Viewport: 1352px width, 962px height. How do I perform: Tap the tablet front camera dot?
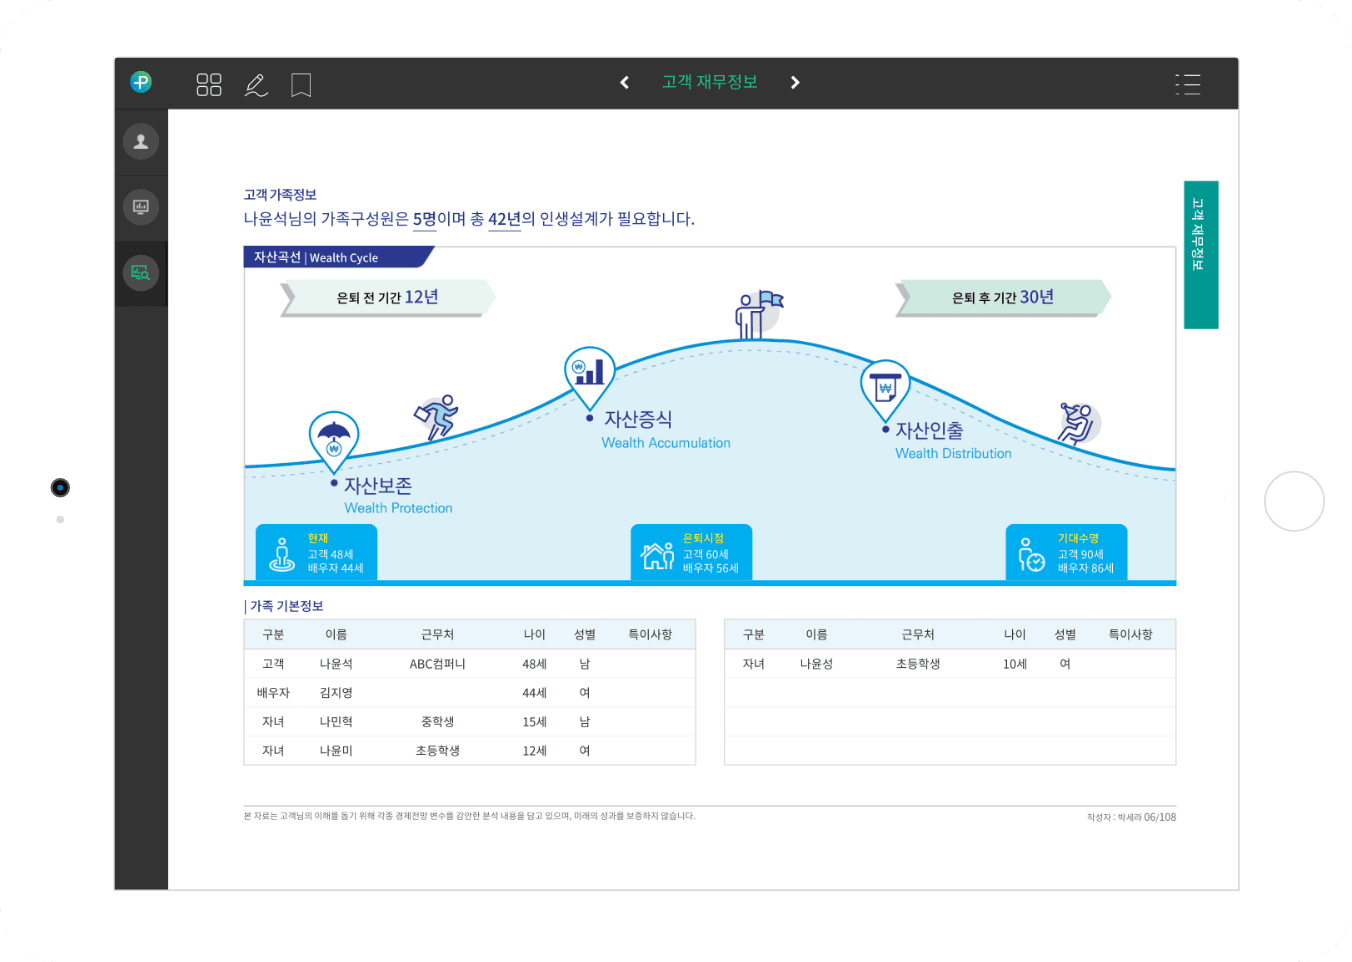(60, 488)
